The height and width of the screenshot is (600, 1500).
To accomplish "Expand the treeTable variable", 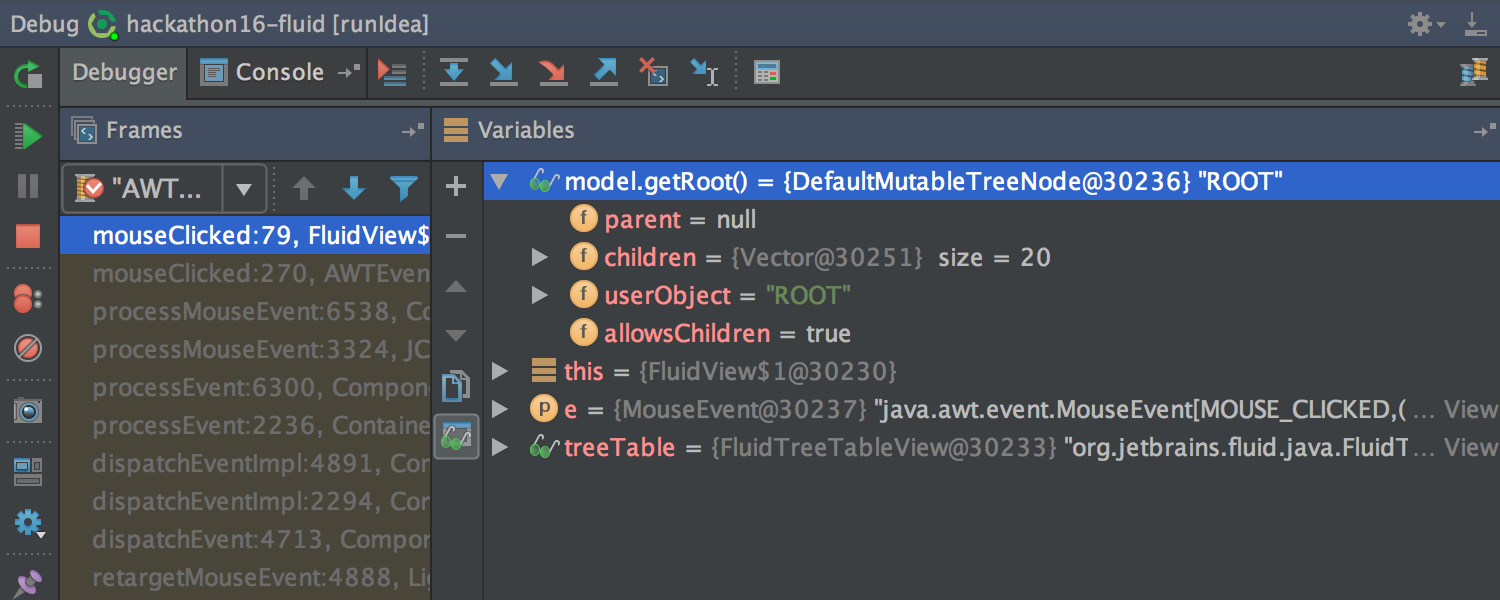I will (x=500, y=447).
